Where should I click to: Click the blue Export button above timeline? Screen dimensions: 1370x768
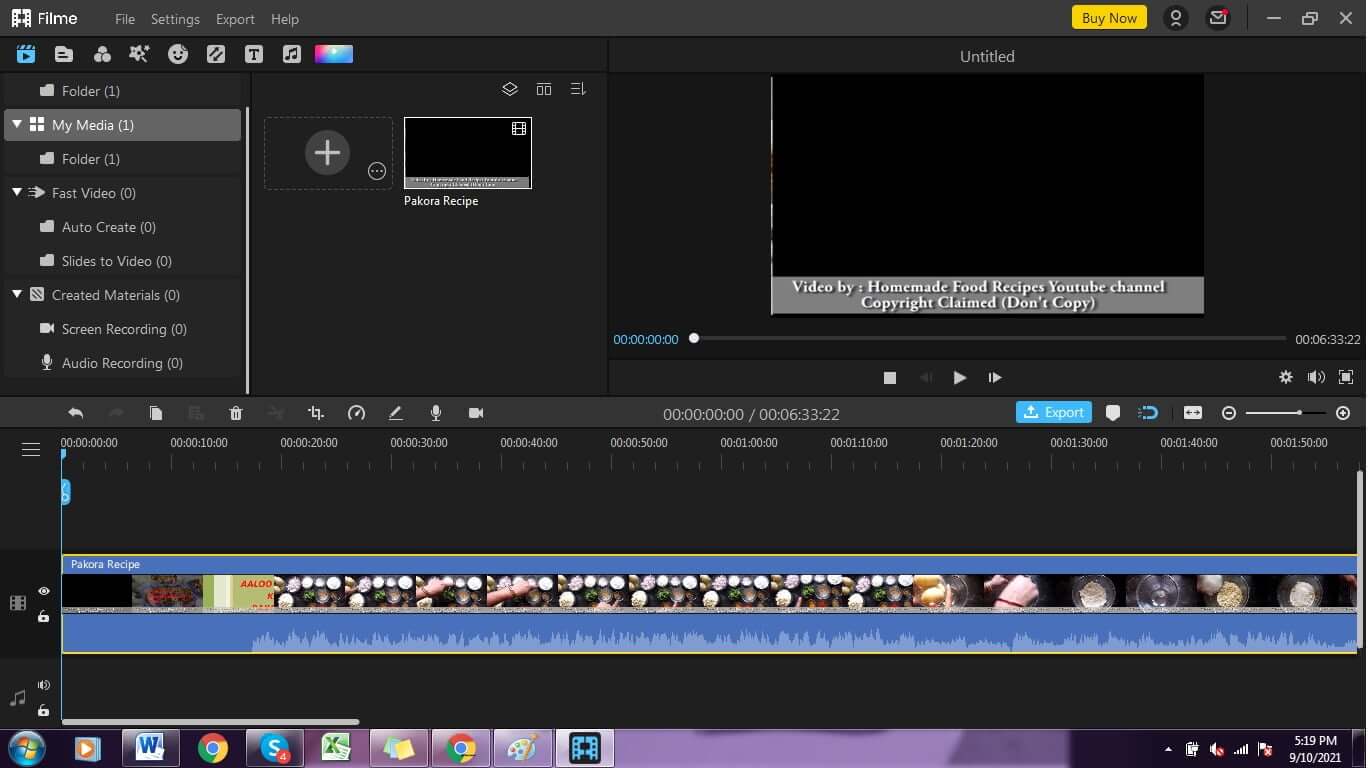click(x=1054, y=412)
